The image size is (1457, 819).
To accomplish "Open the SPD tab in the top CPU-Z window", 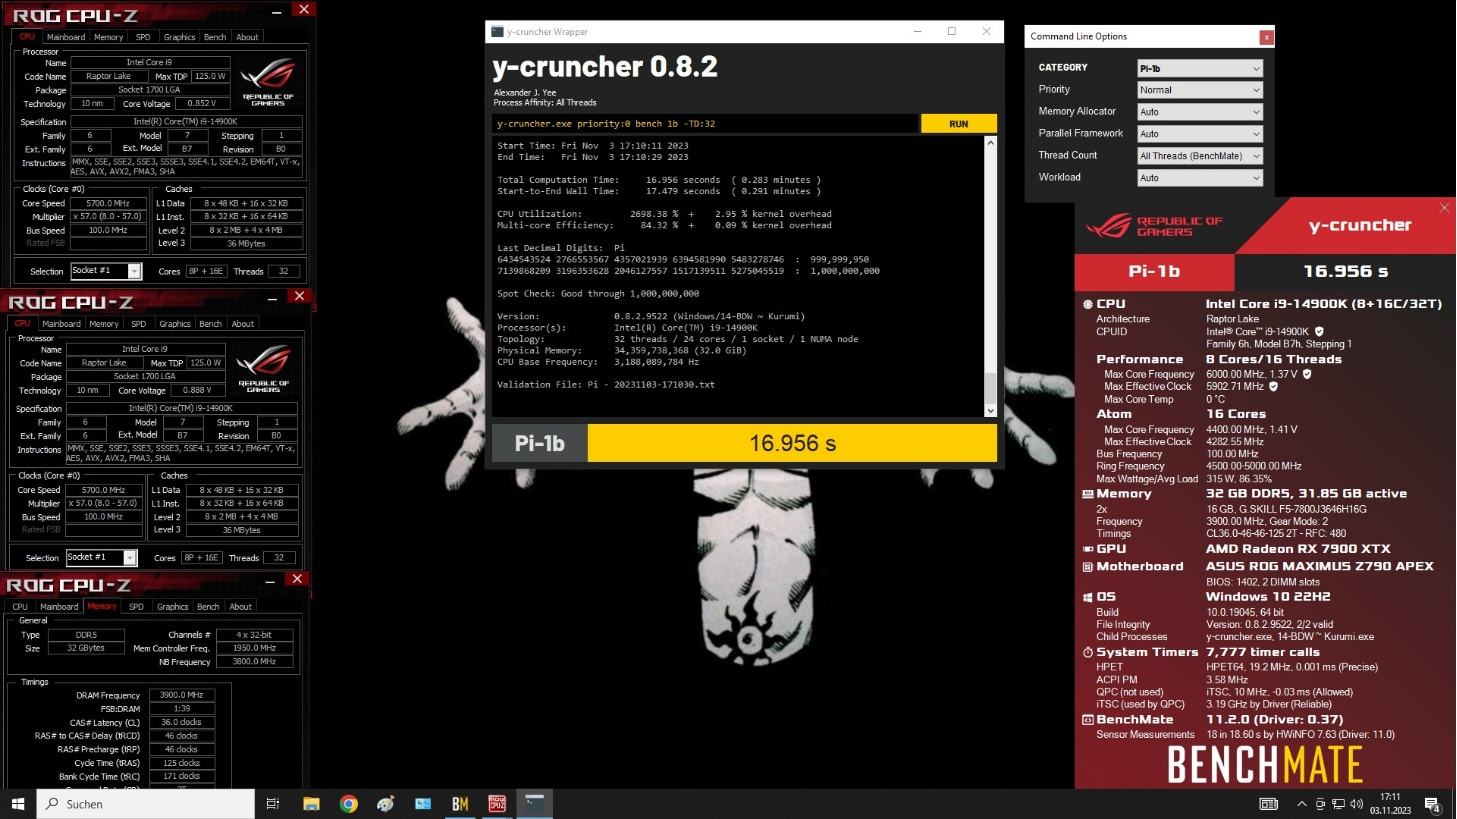I will (143, 37).
